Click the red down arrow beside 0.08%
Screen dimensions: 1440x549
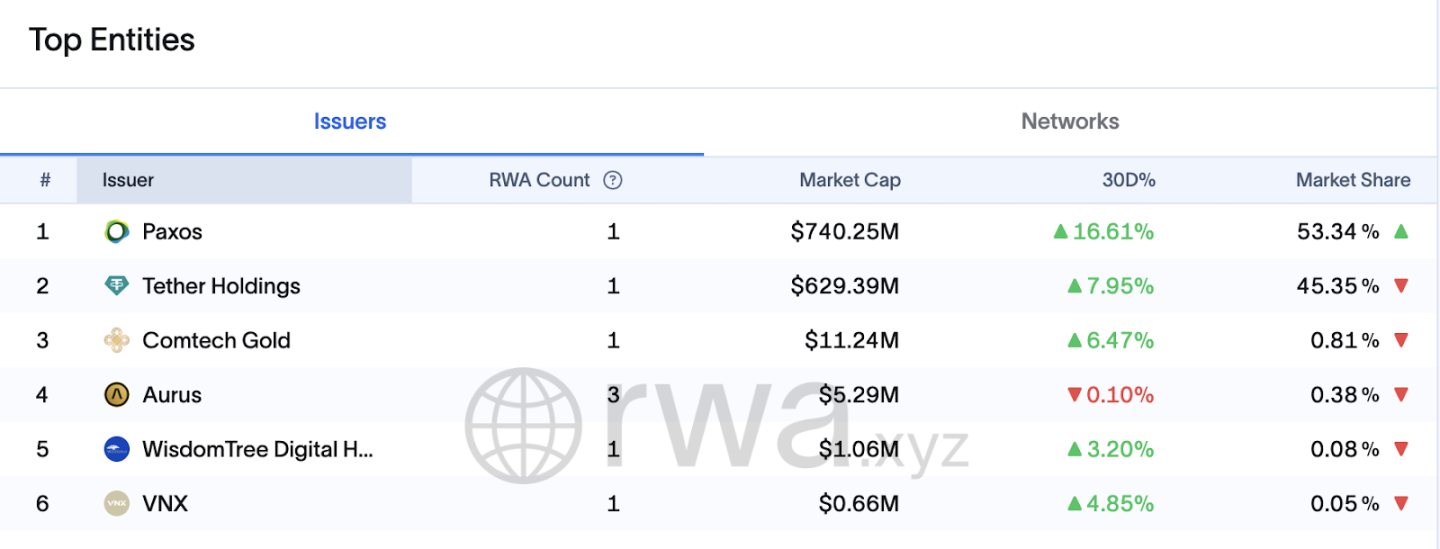click(1401, 450)
